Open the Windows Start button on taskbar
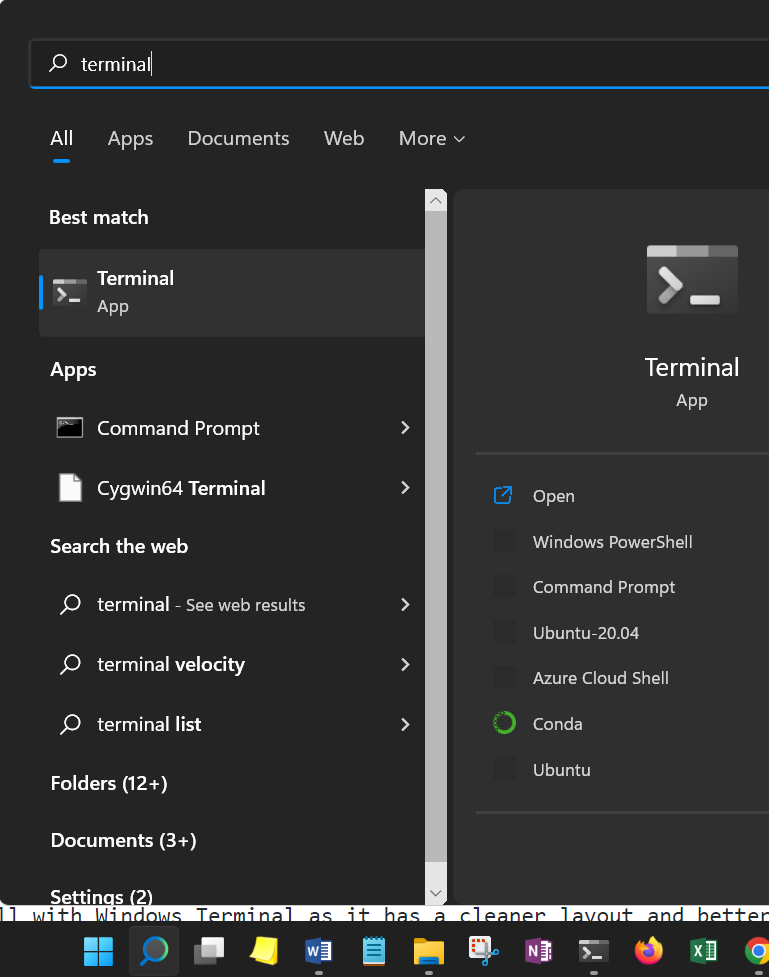Image resolution: width=769 pixels, height=977 pixels. [x=98, y=951]
